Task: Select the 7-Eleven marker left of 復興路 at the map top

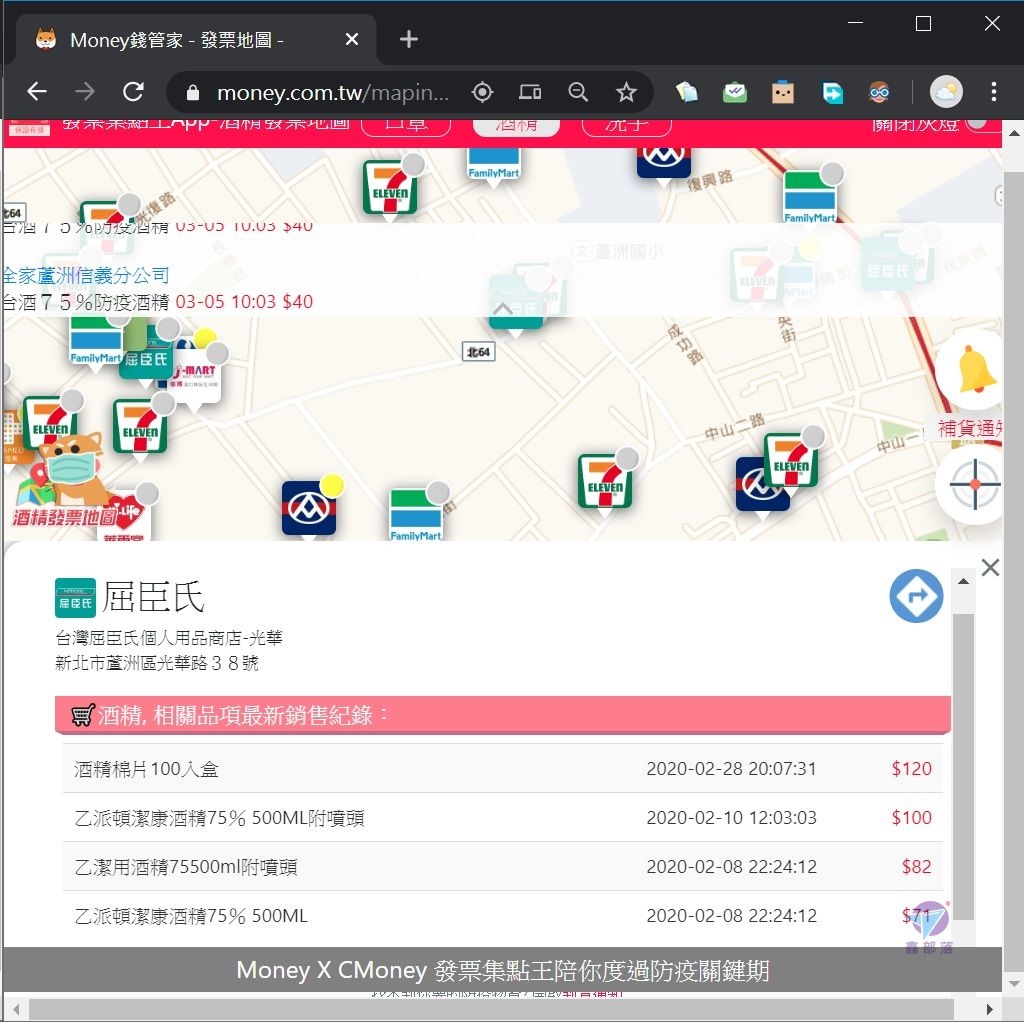Action: 391,188
